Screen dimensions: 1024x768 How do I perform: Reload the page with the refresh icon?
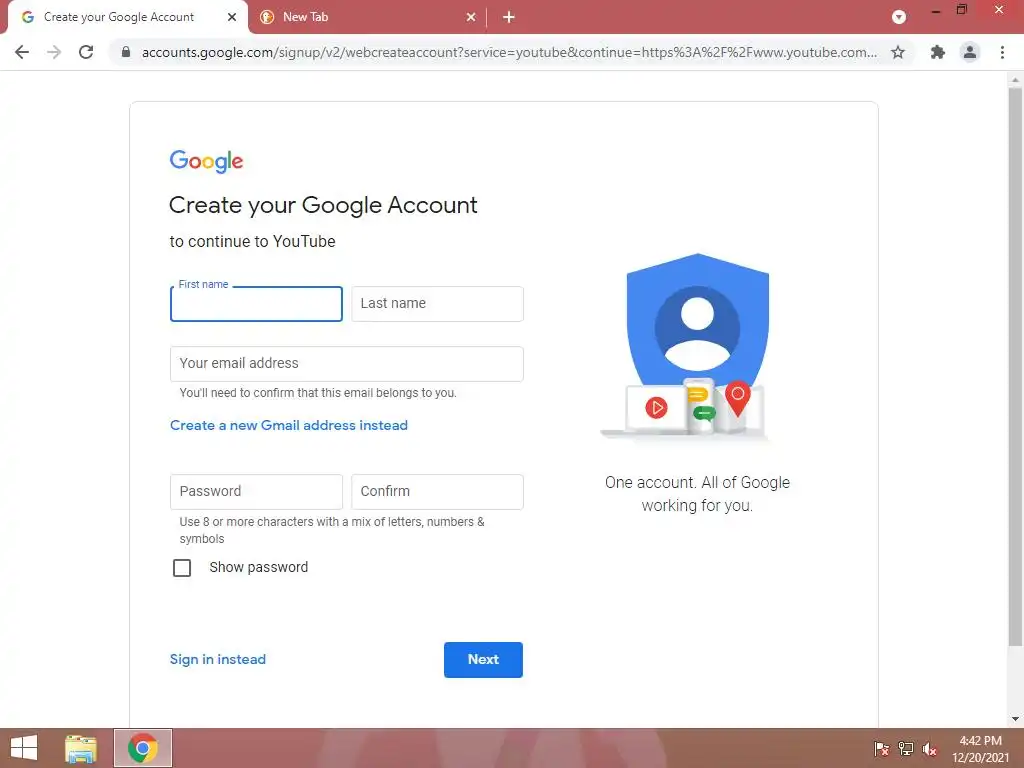[86, 52]
